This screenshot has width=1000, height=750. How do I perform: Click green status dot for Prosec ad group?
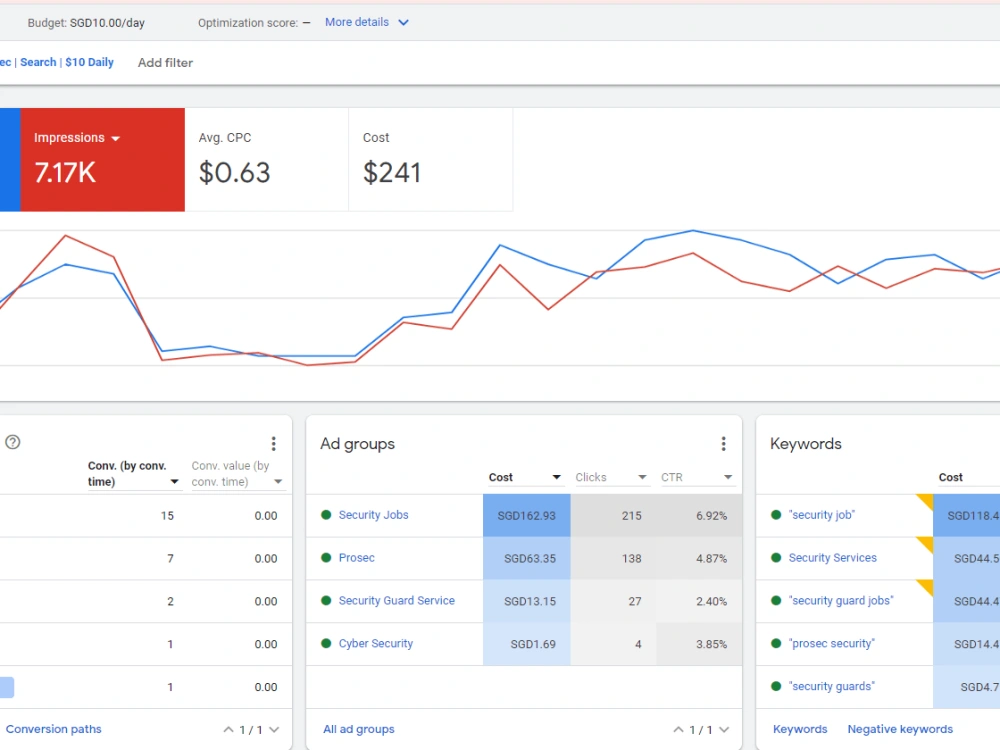[326, 557]
